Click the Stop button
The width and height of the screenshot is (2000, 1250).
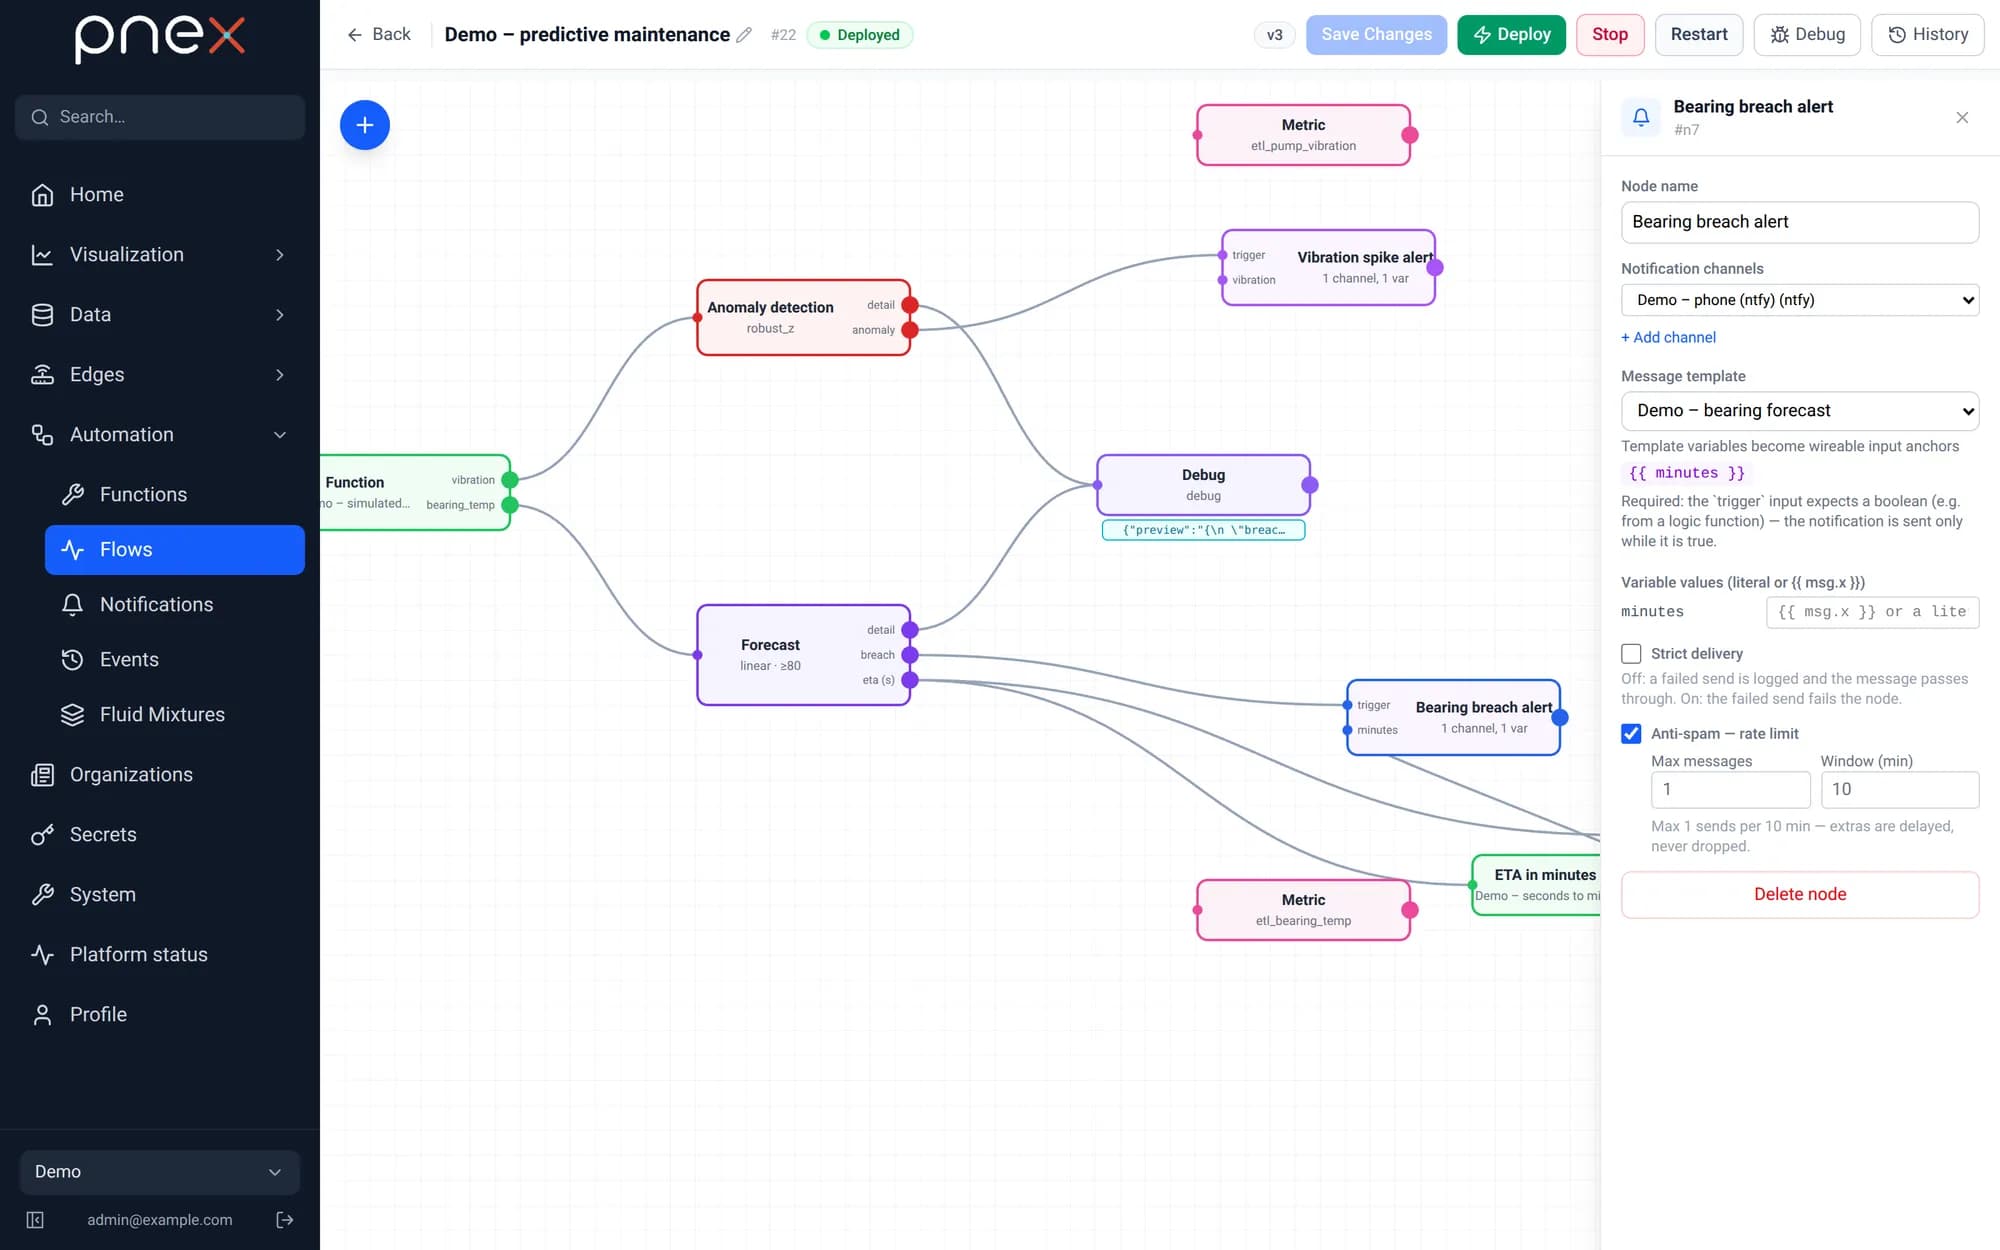coord(1609,35)
